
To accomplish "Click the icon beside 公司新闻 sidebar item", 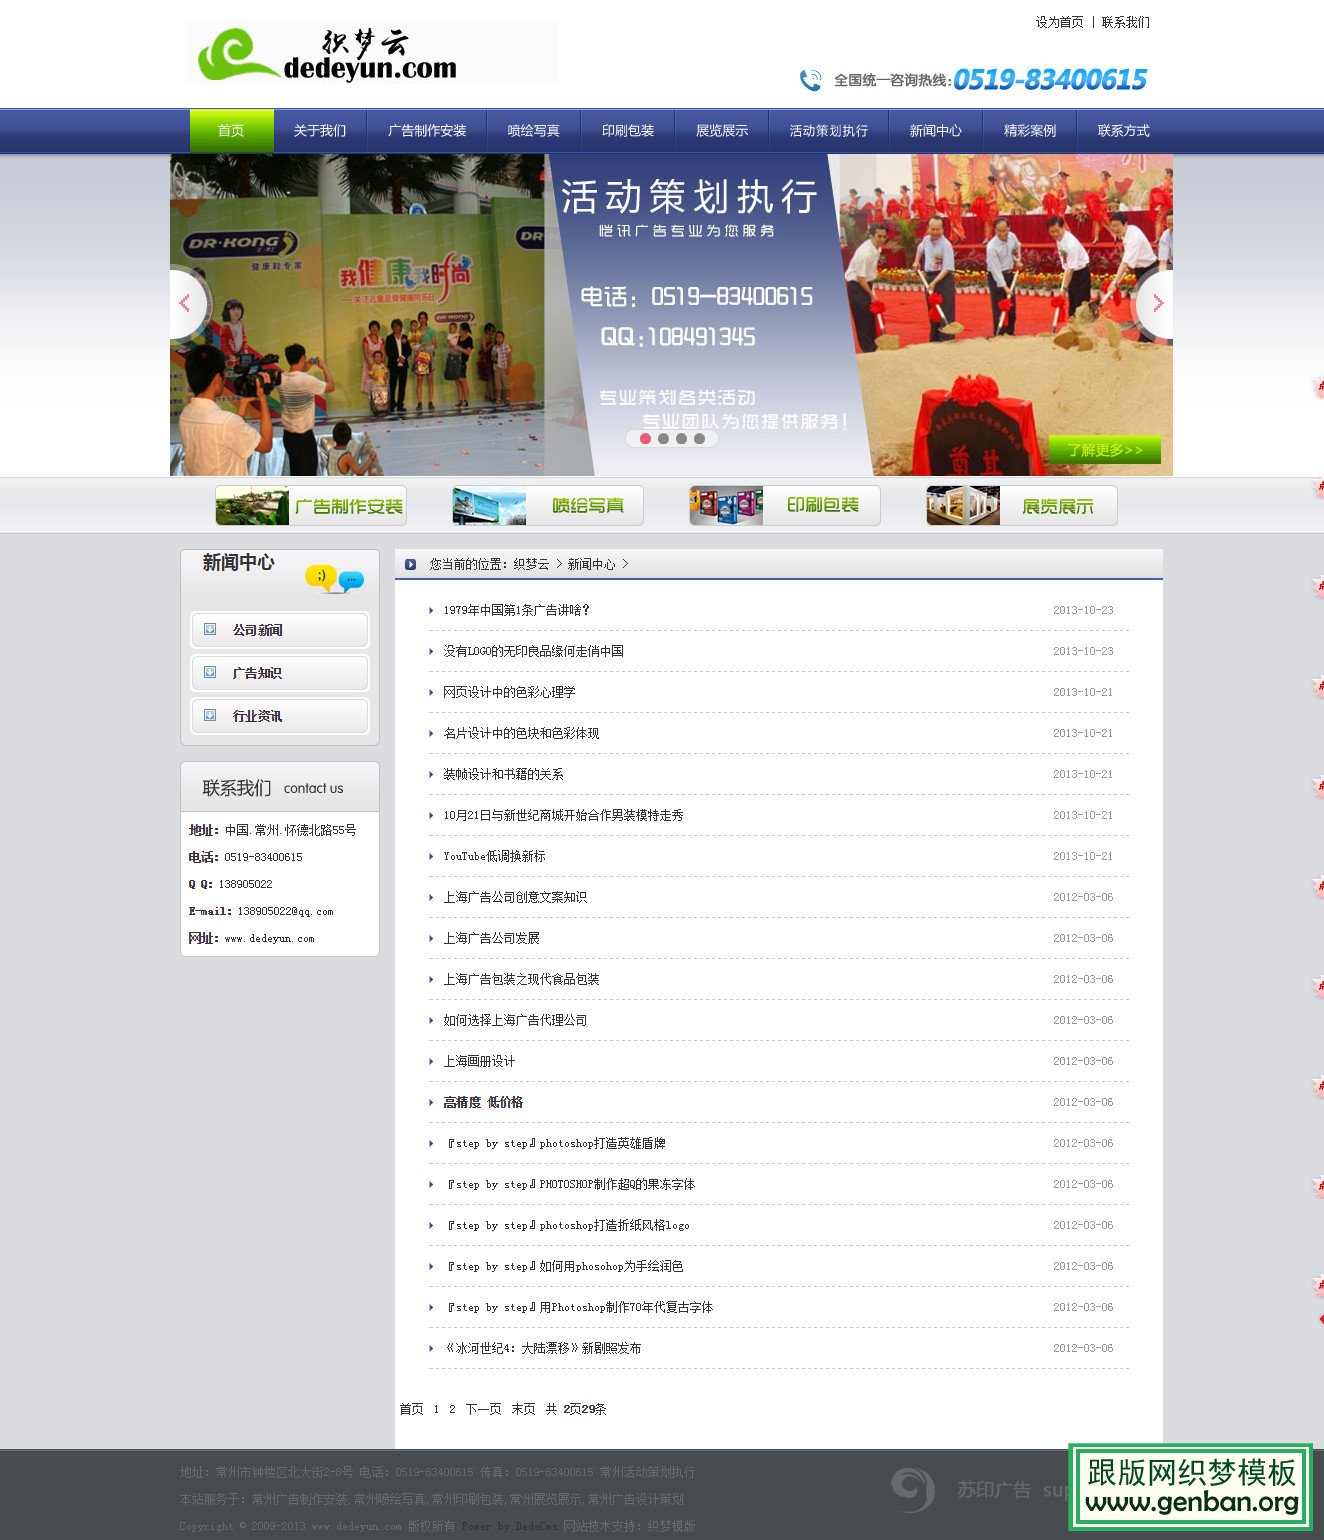I will tap(209, 630).
